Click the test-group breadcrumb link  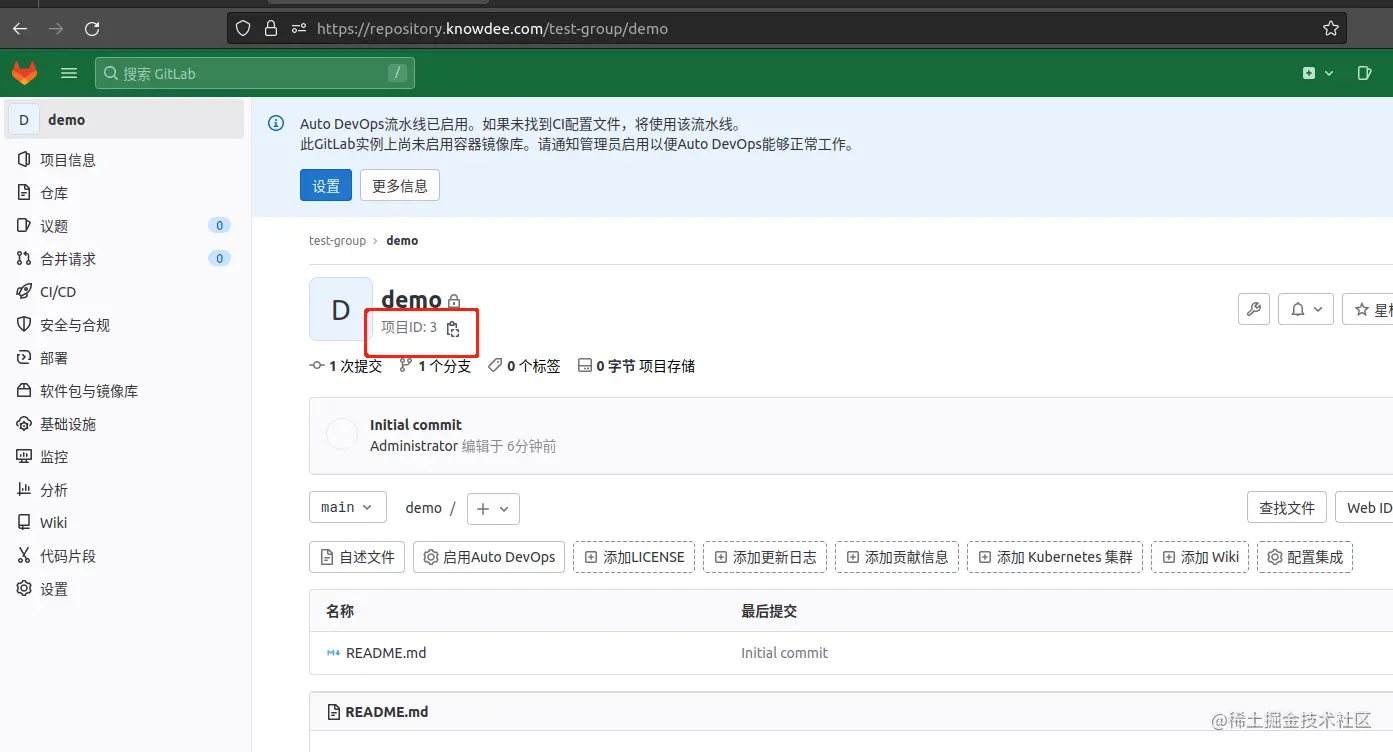pyautogui.click(x=338, y=241)
